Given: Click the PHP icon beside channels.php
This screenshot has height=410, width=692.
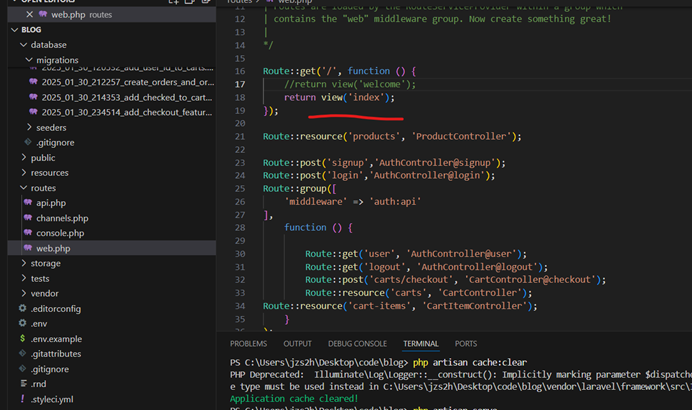Looking at the screenshot, I should (x=28, y=218).
